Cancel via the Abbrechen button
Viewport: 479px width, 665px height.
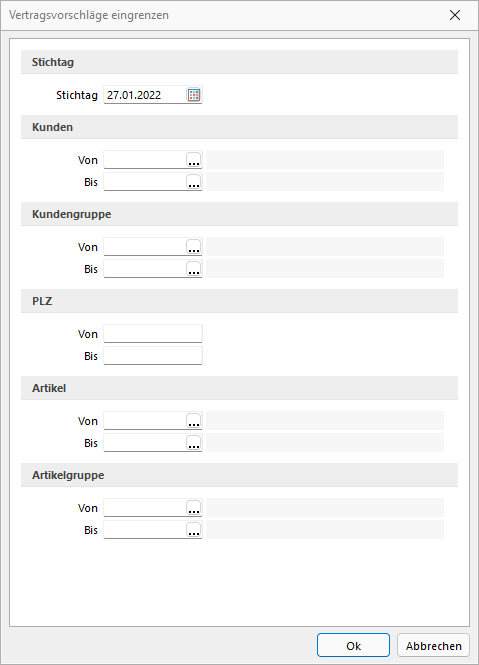(x=433, y=645)
